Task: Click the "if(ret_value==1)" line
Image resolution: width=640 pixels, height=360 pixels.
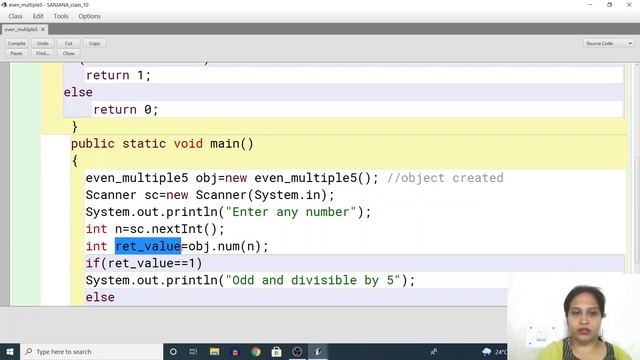Action: click(144, 263)
